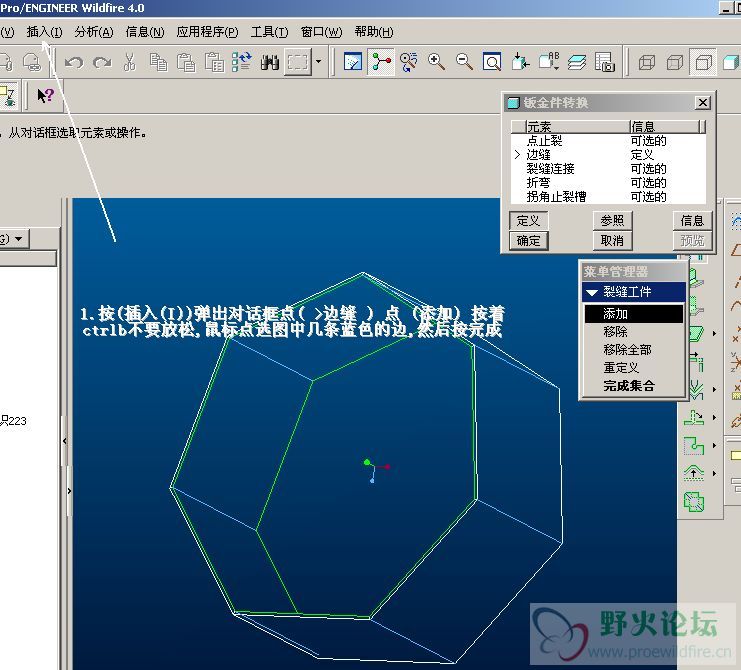Select Hidden Line display icon

(675, 62)
